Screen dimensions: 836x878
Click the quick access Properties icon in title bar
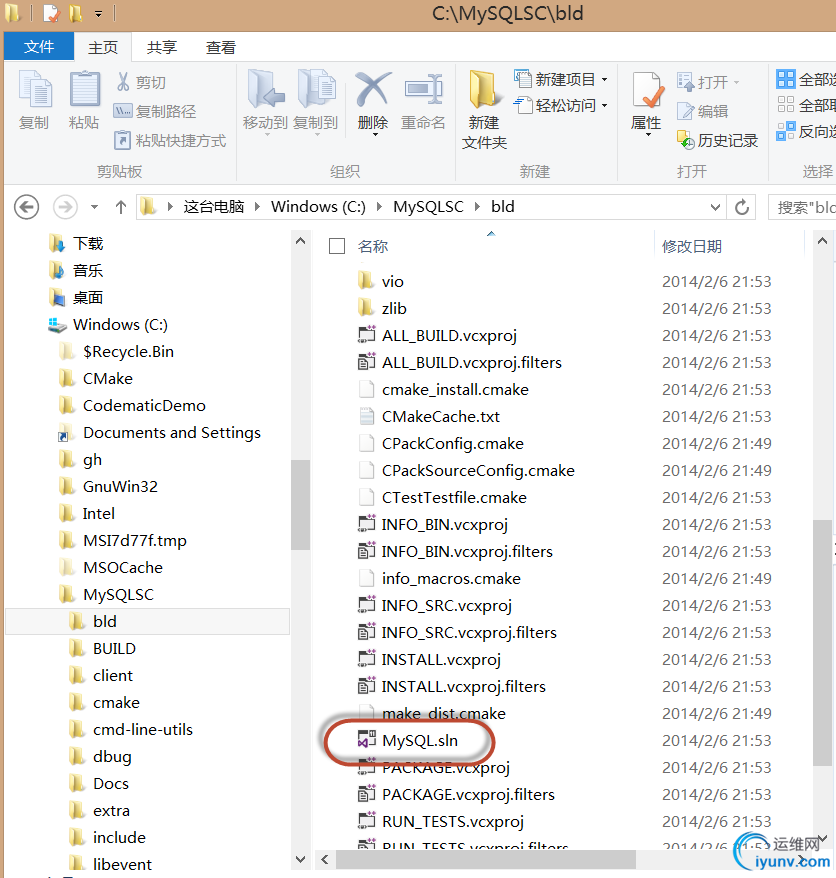(x=51, y=13)
